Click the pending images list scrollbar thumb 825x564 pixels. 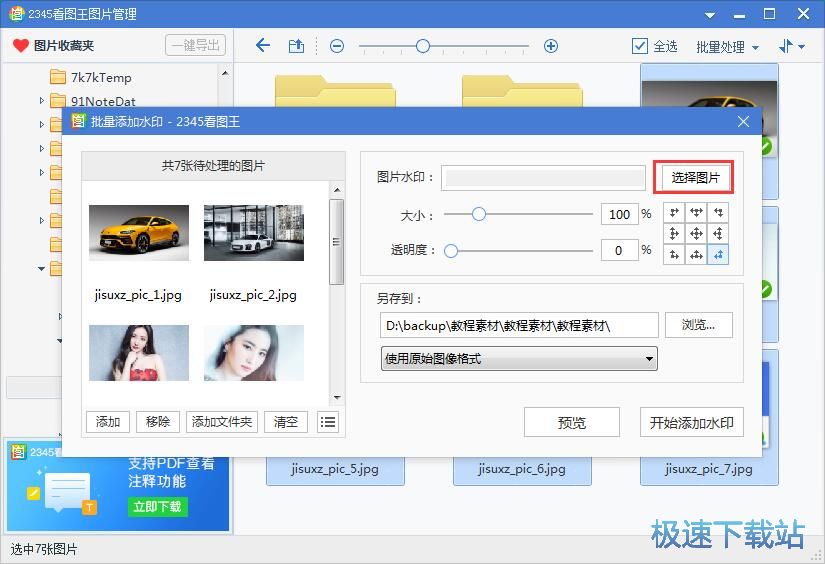(x=337, y=241)
